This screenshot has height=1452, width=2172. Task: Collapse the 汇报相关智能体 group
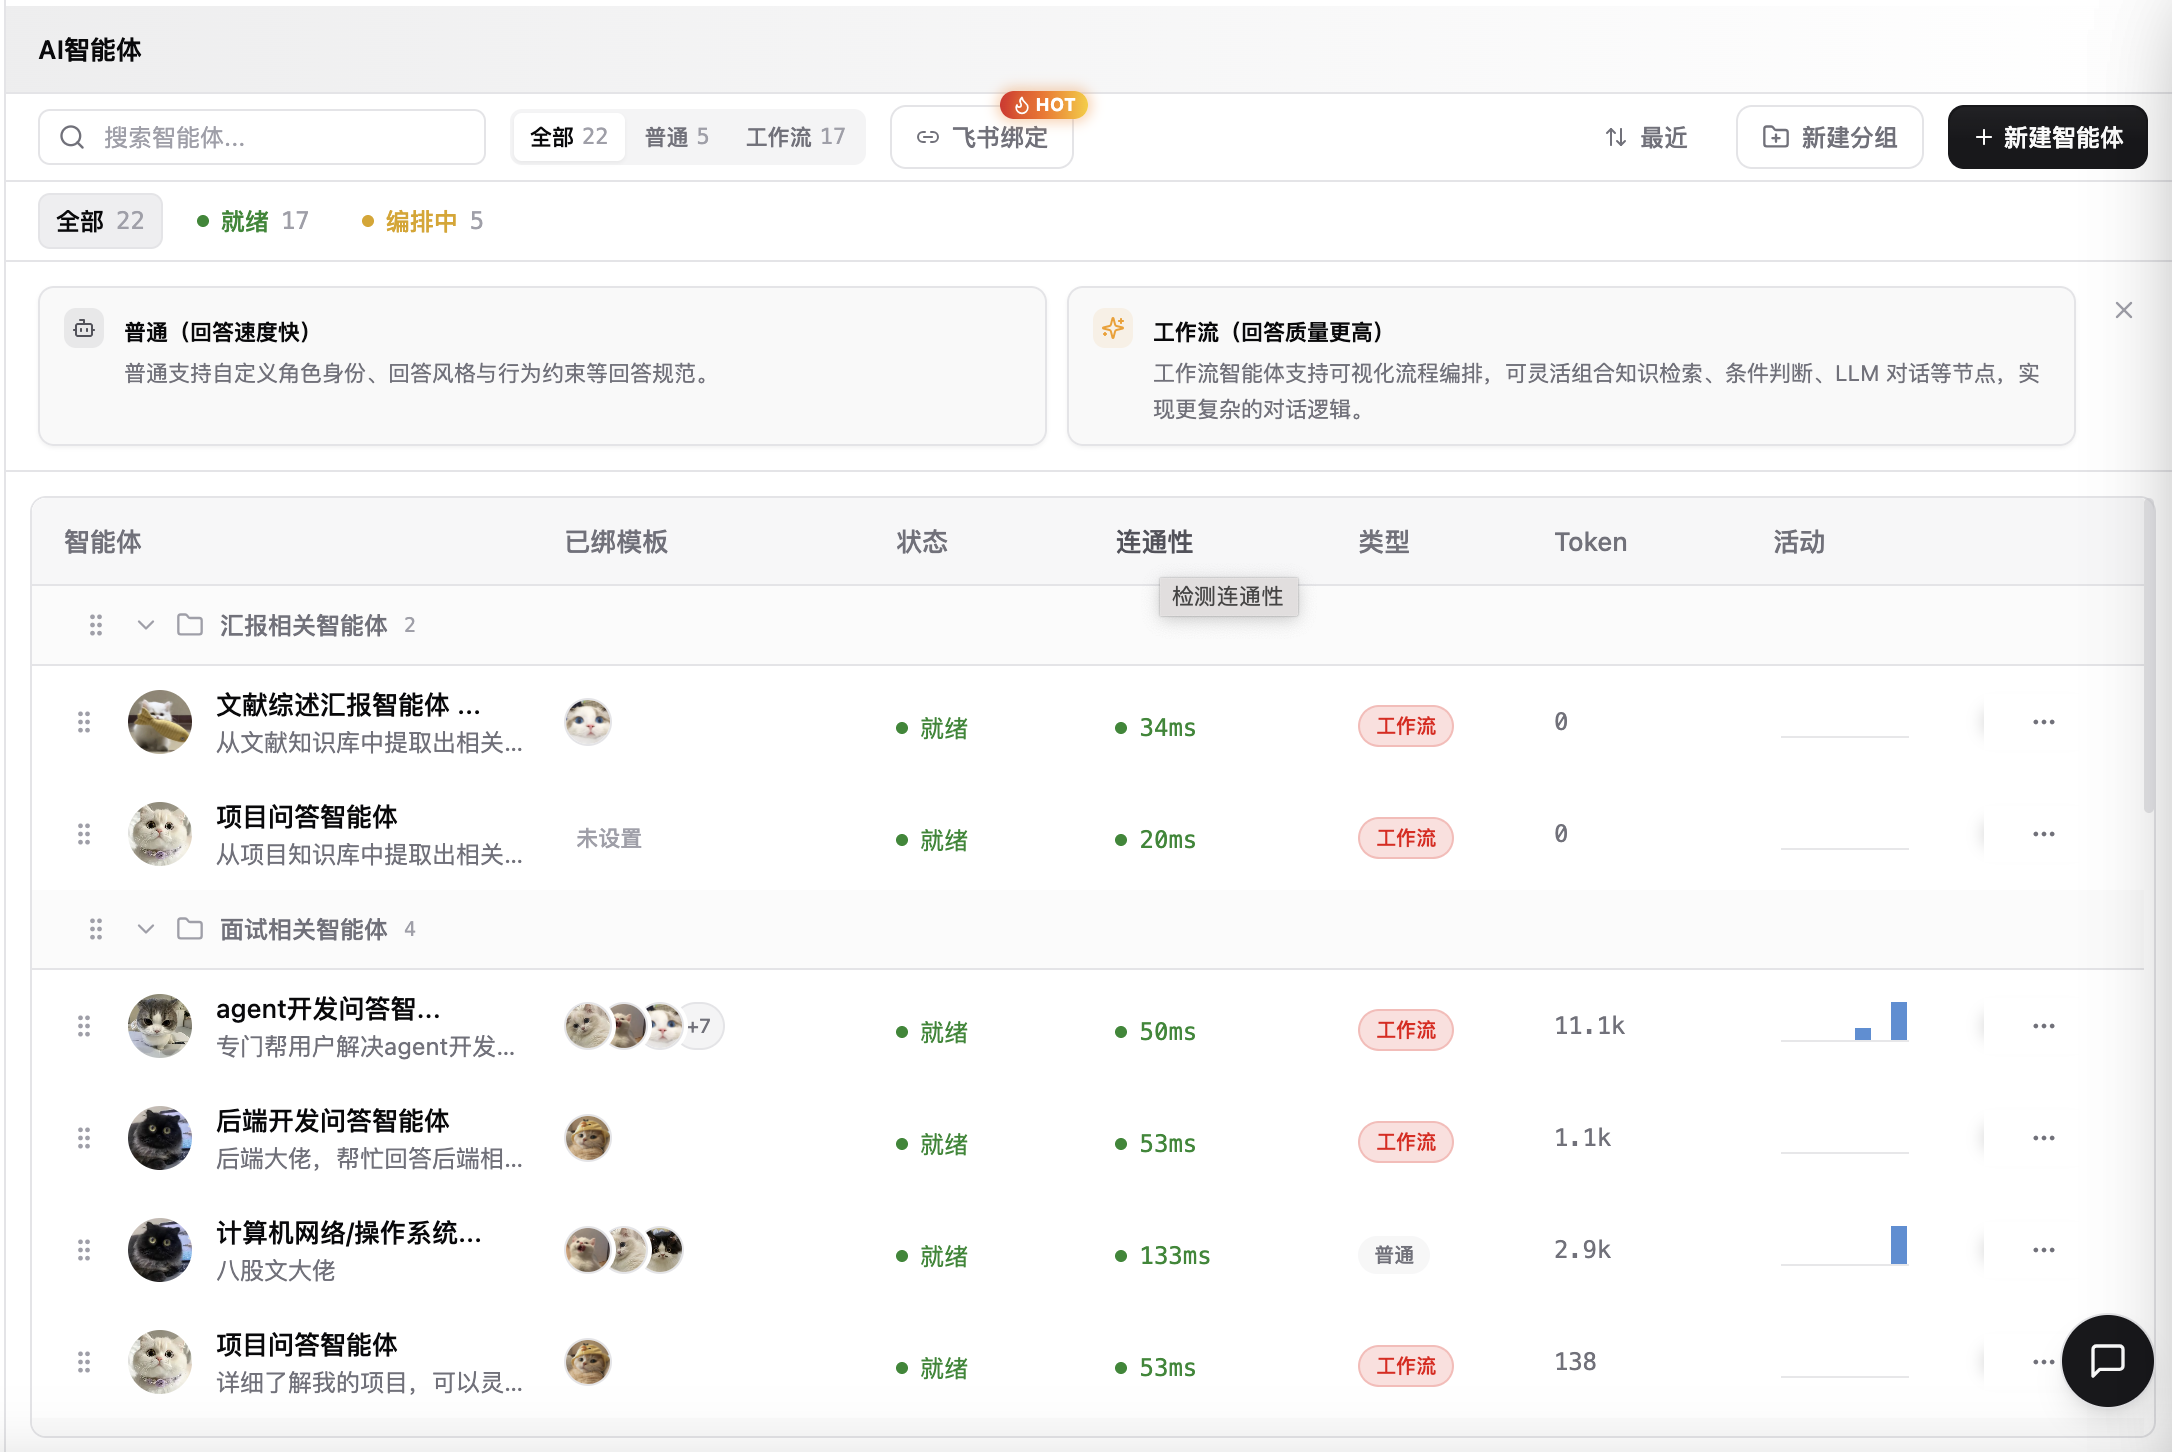146,625
